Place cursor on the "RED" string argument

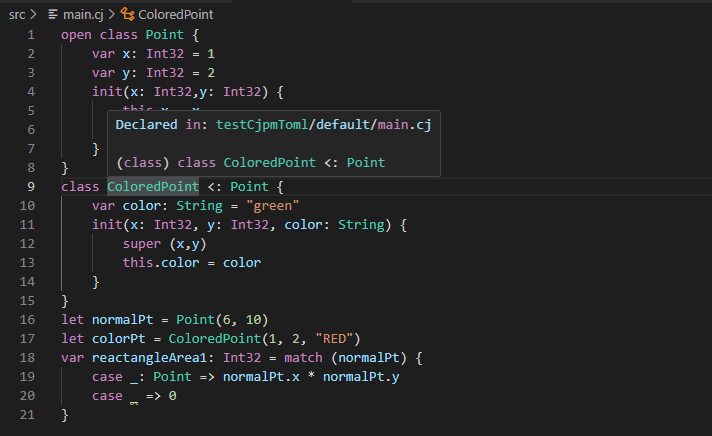coord(339,338)
